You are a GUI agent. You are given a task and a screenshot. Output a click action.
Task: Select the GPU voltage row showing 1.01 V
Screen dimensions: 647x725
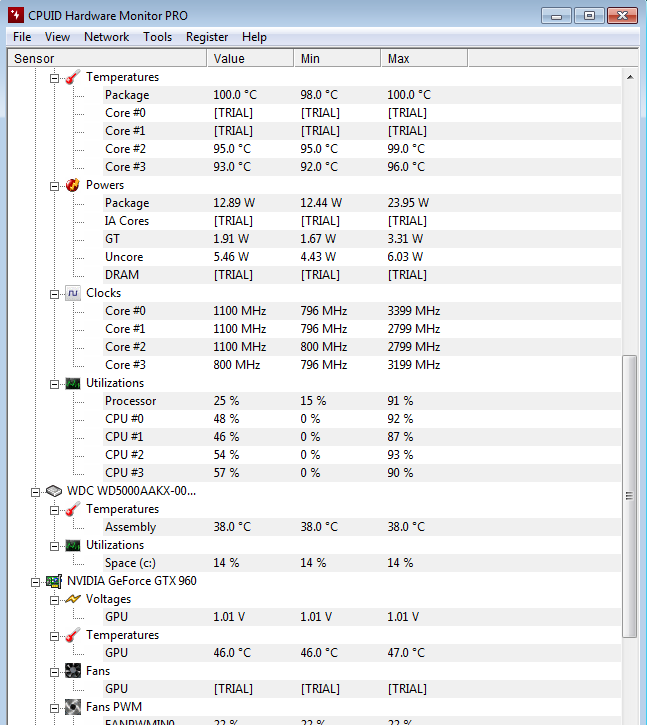361,617
